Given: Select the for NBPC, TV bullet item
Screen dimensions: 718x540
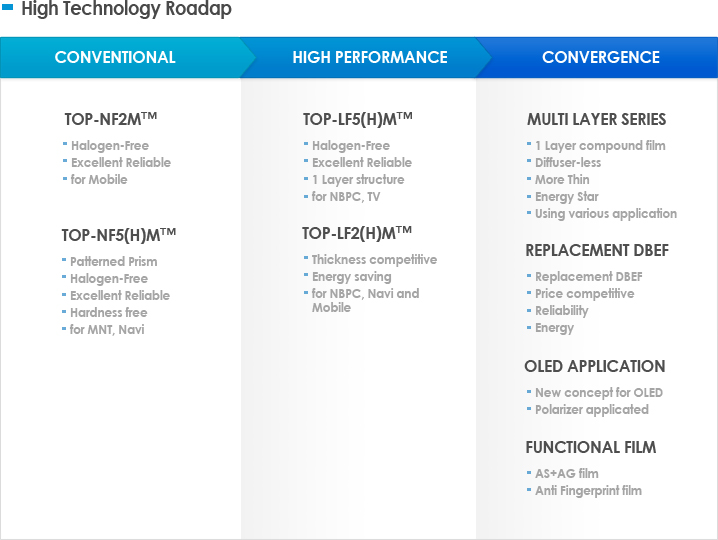Looking at the screenshot, I should [x=346, y=196].
